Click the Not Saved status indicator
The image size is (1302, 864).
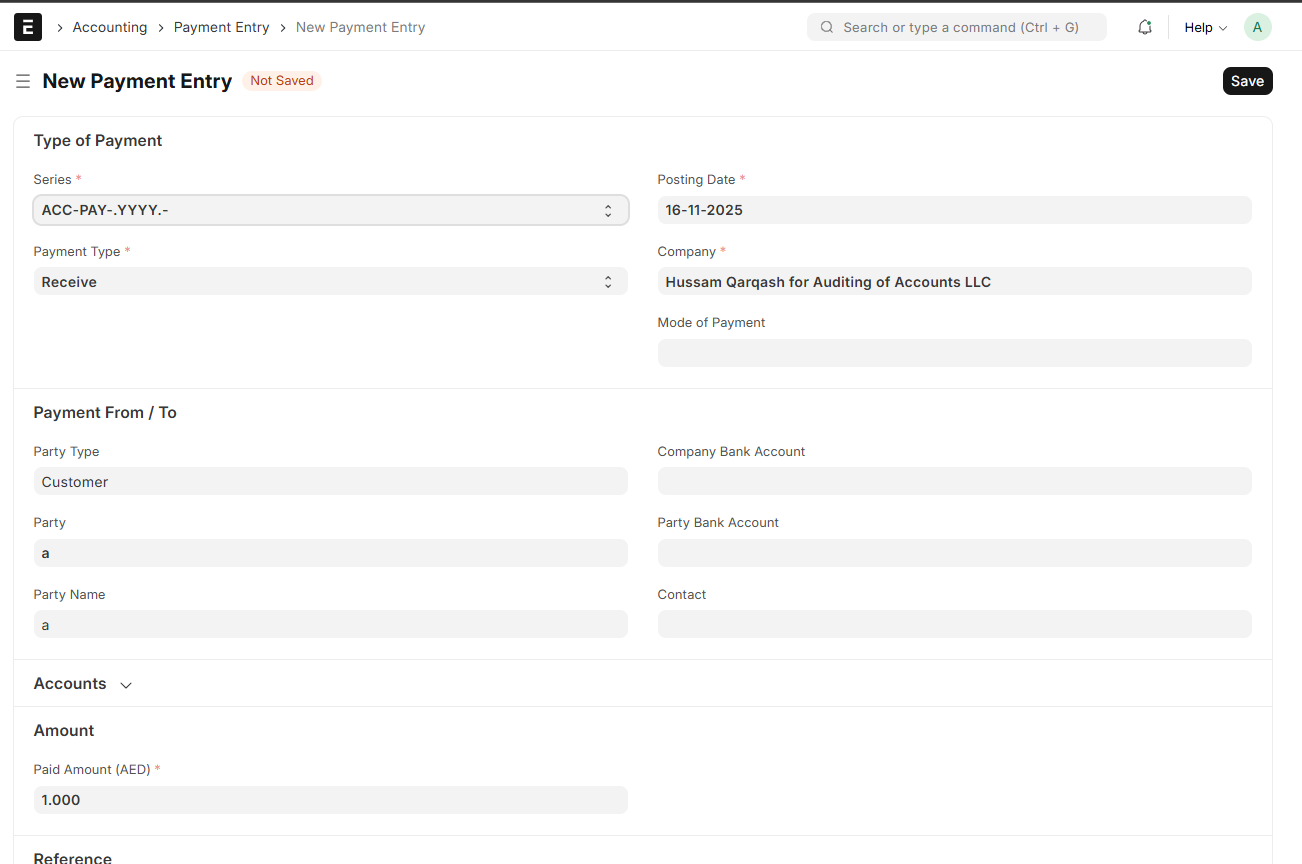[x=281, y=81]
